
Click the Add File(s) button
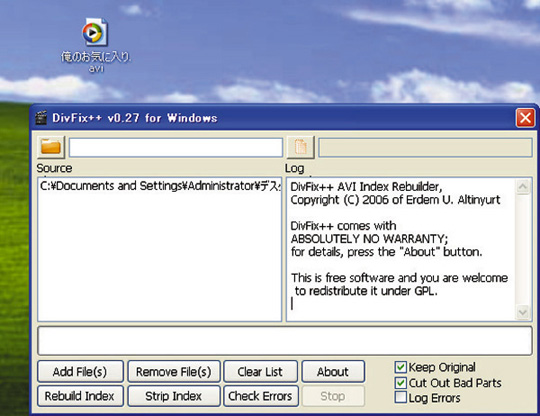[80, 372]
